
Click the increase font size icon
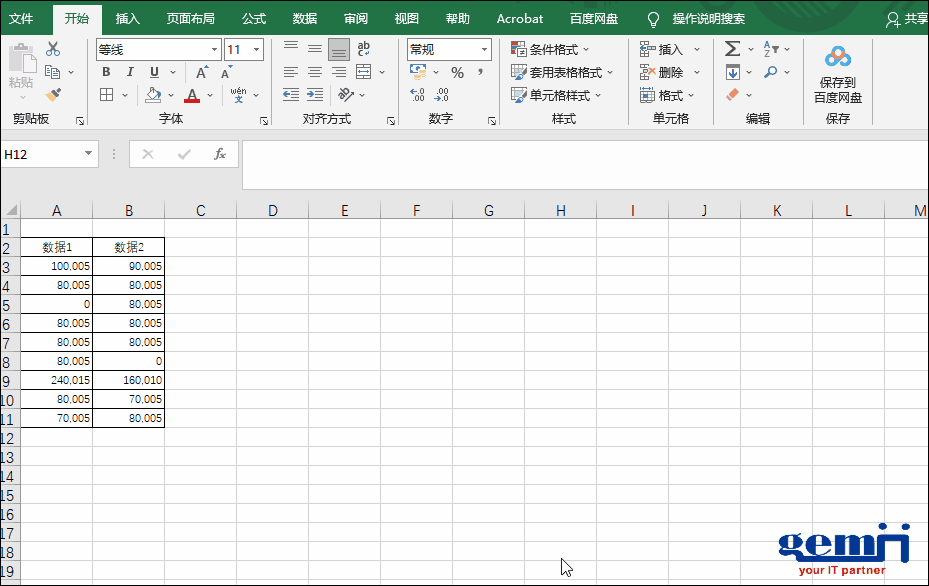[x=202, y=73]
